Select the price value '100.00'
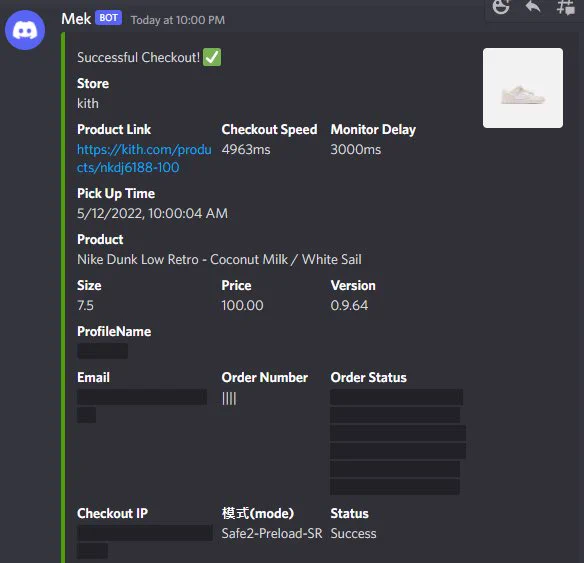 tap(242, 306)
